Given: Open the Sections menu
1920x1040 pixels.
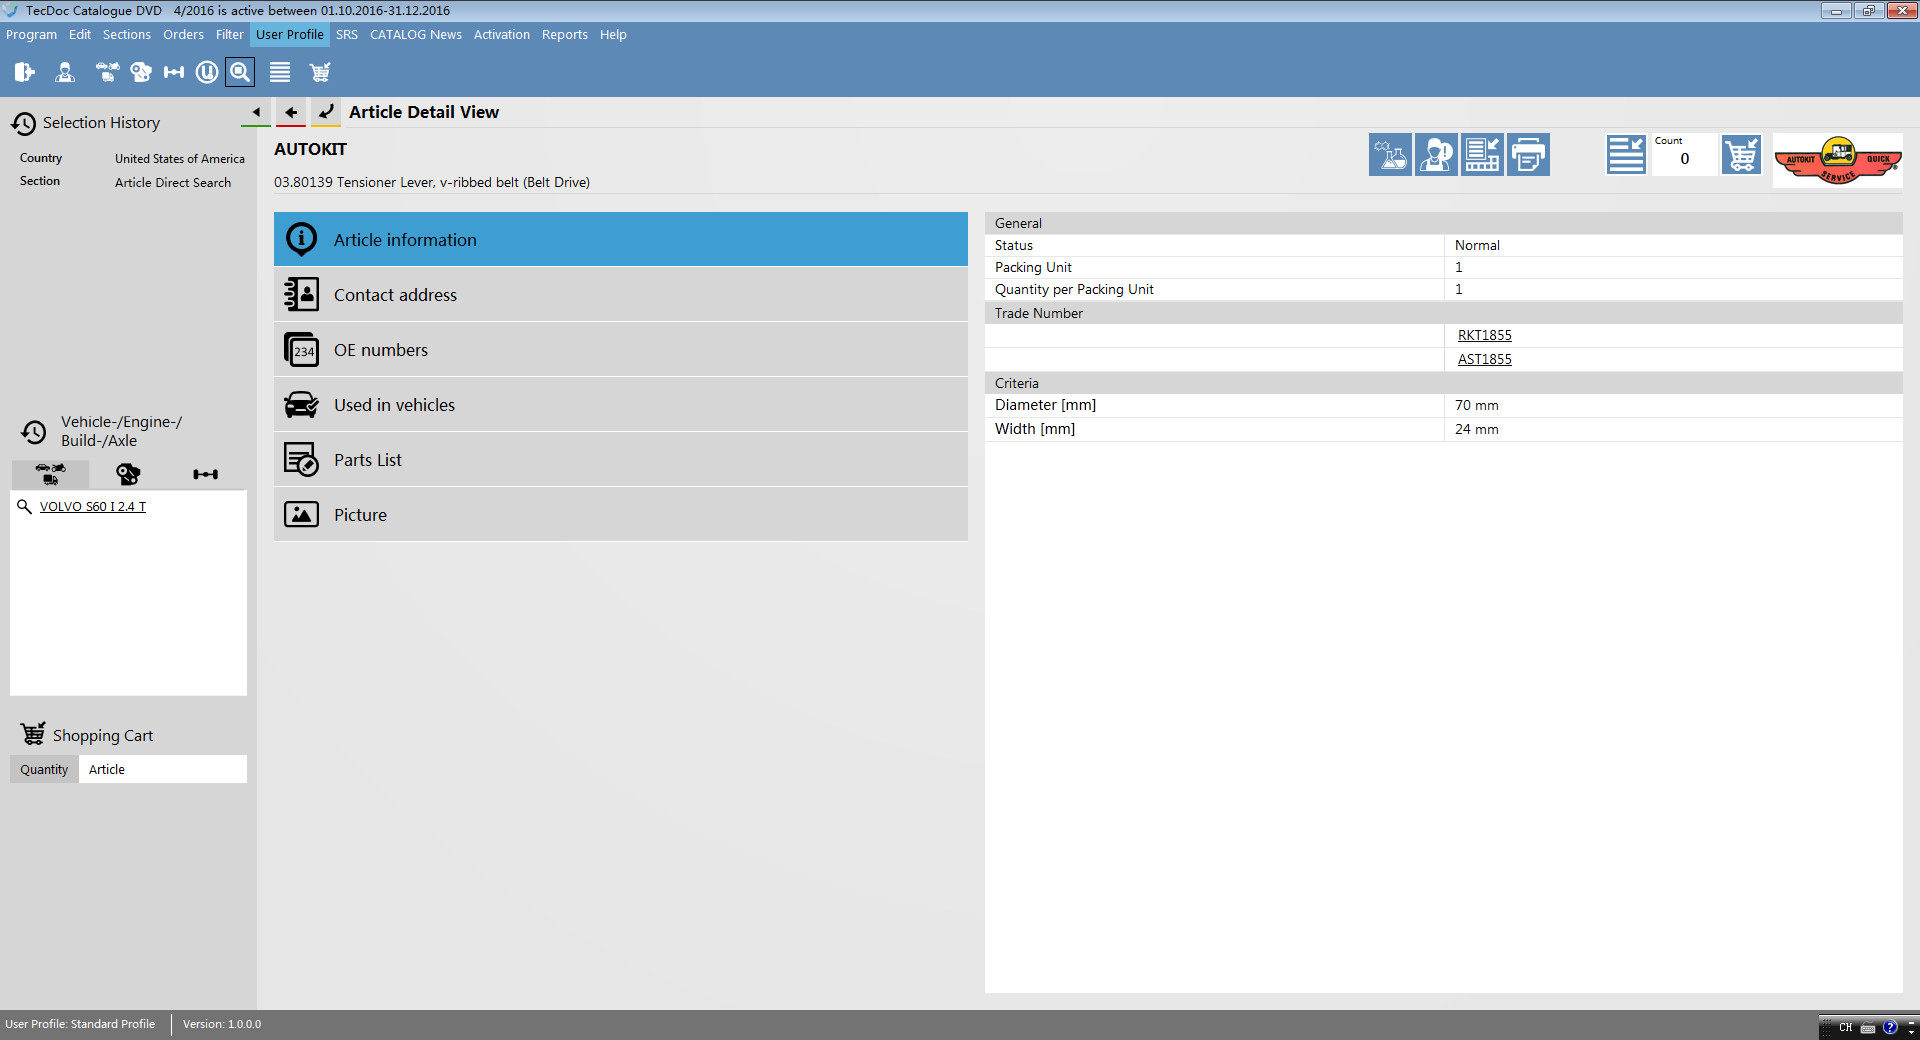Looking at the screenshot, I should pos(127,34).
